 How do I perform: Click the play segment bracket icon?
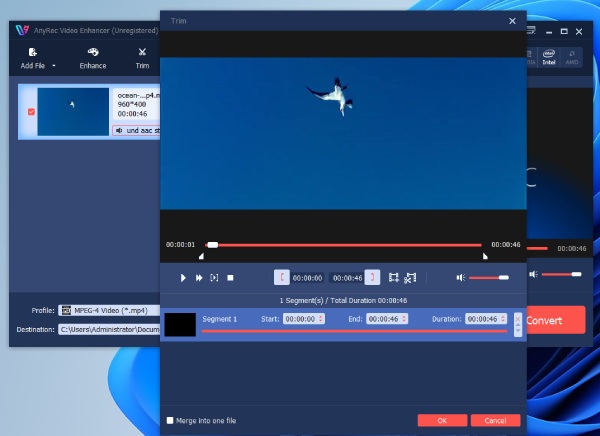pos(214,278)
